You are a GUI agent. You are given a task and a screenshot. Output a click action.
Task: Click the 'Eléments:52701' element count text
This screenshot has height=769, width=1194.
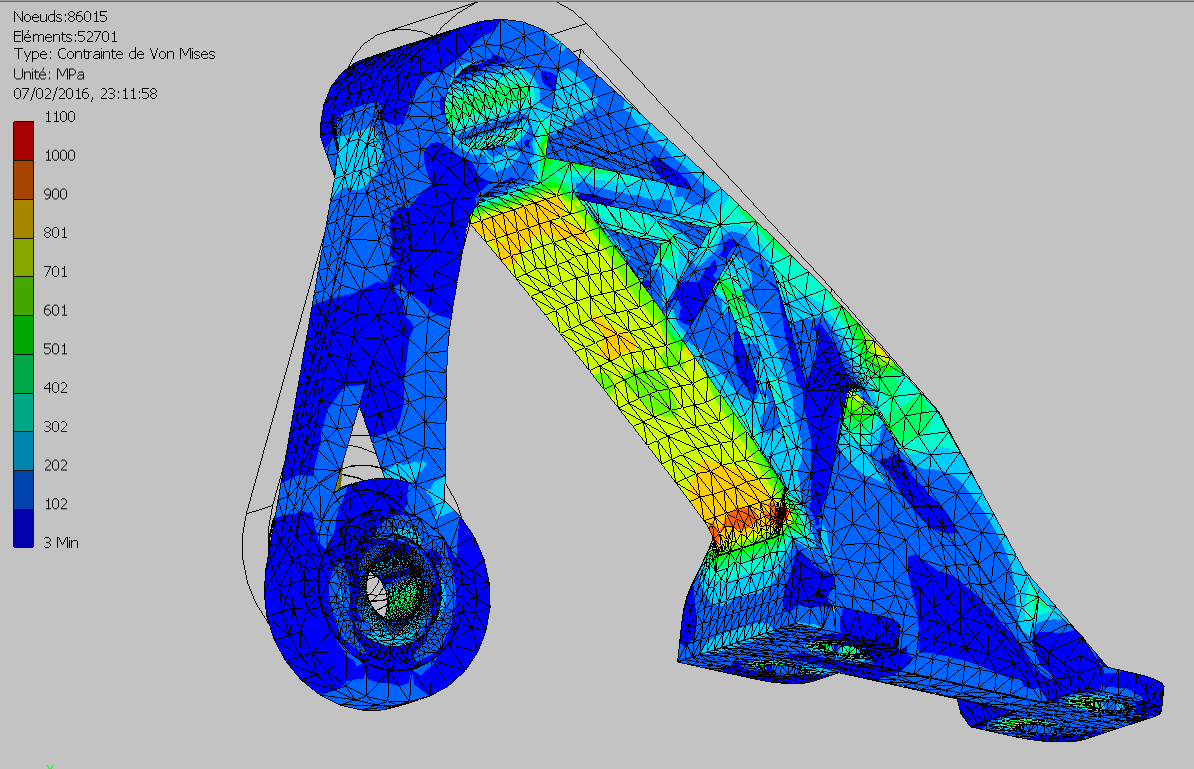[65, 37]
